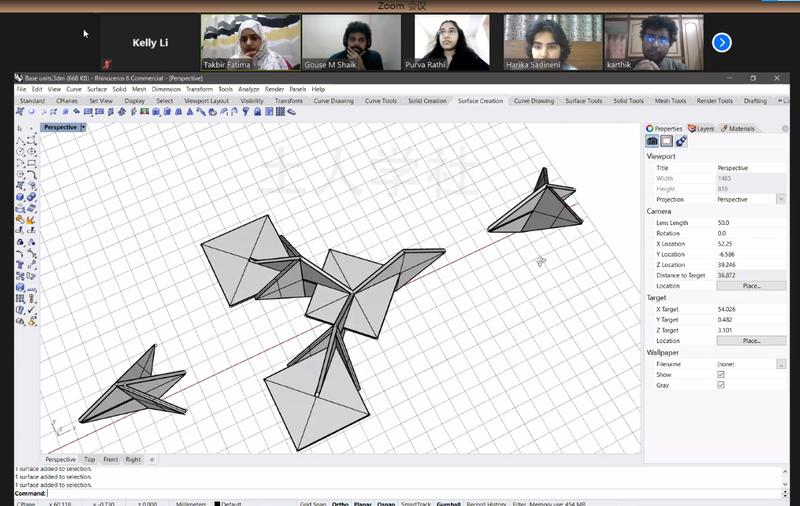Toggle Gumball in status bar
800x506 pixels.
448,503
